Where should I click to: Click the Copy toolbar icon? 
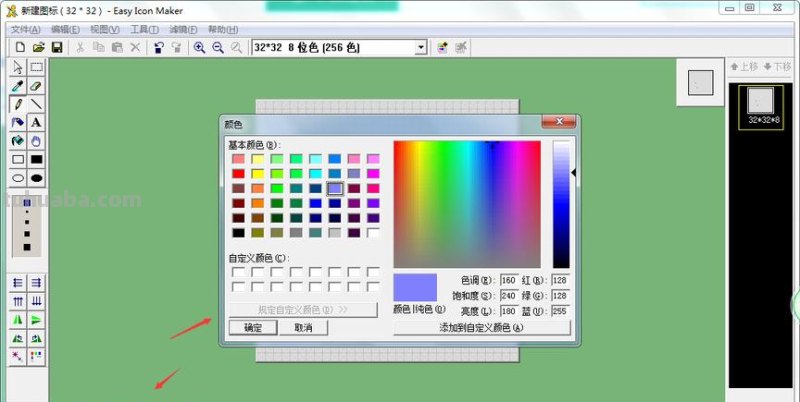coord(98,47)
